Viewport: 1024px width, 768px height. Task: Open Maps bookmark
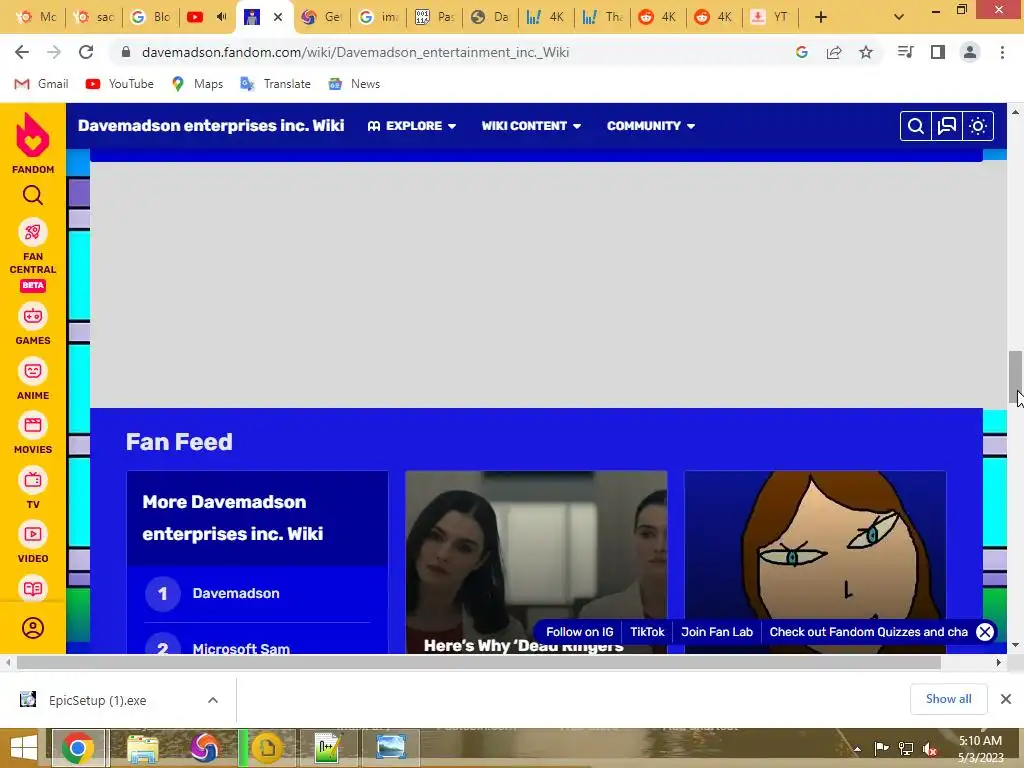click(197, 84)
